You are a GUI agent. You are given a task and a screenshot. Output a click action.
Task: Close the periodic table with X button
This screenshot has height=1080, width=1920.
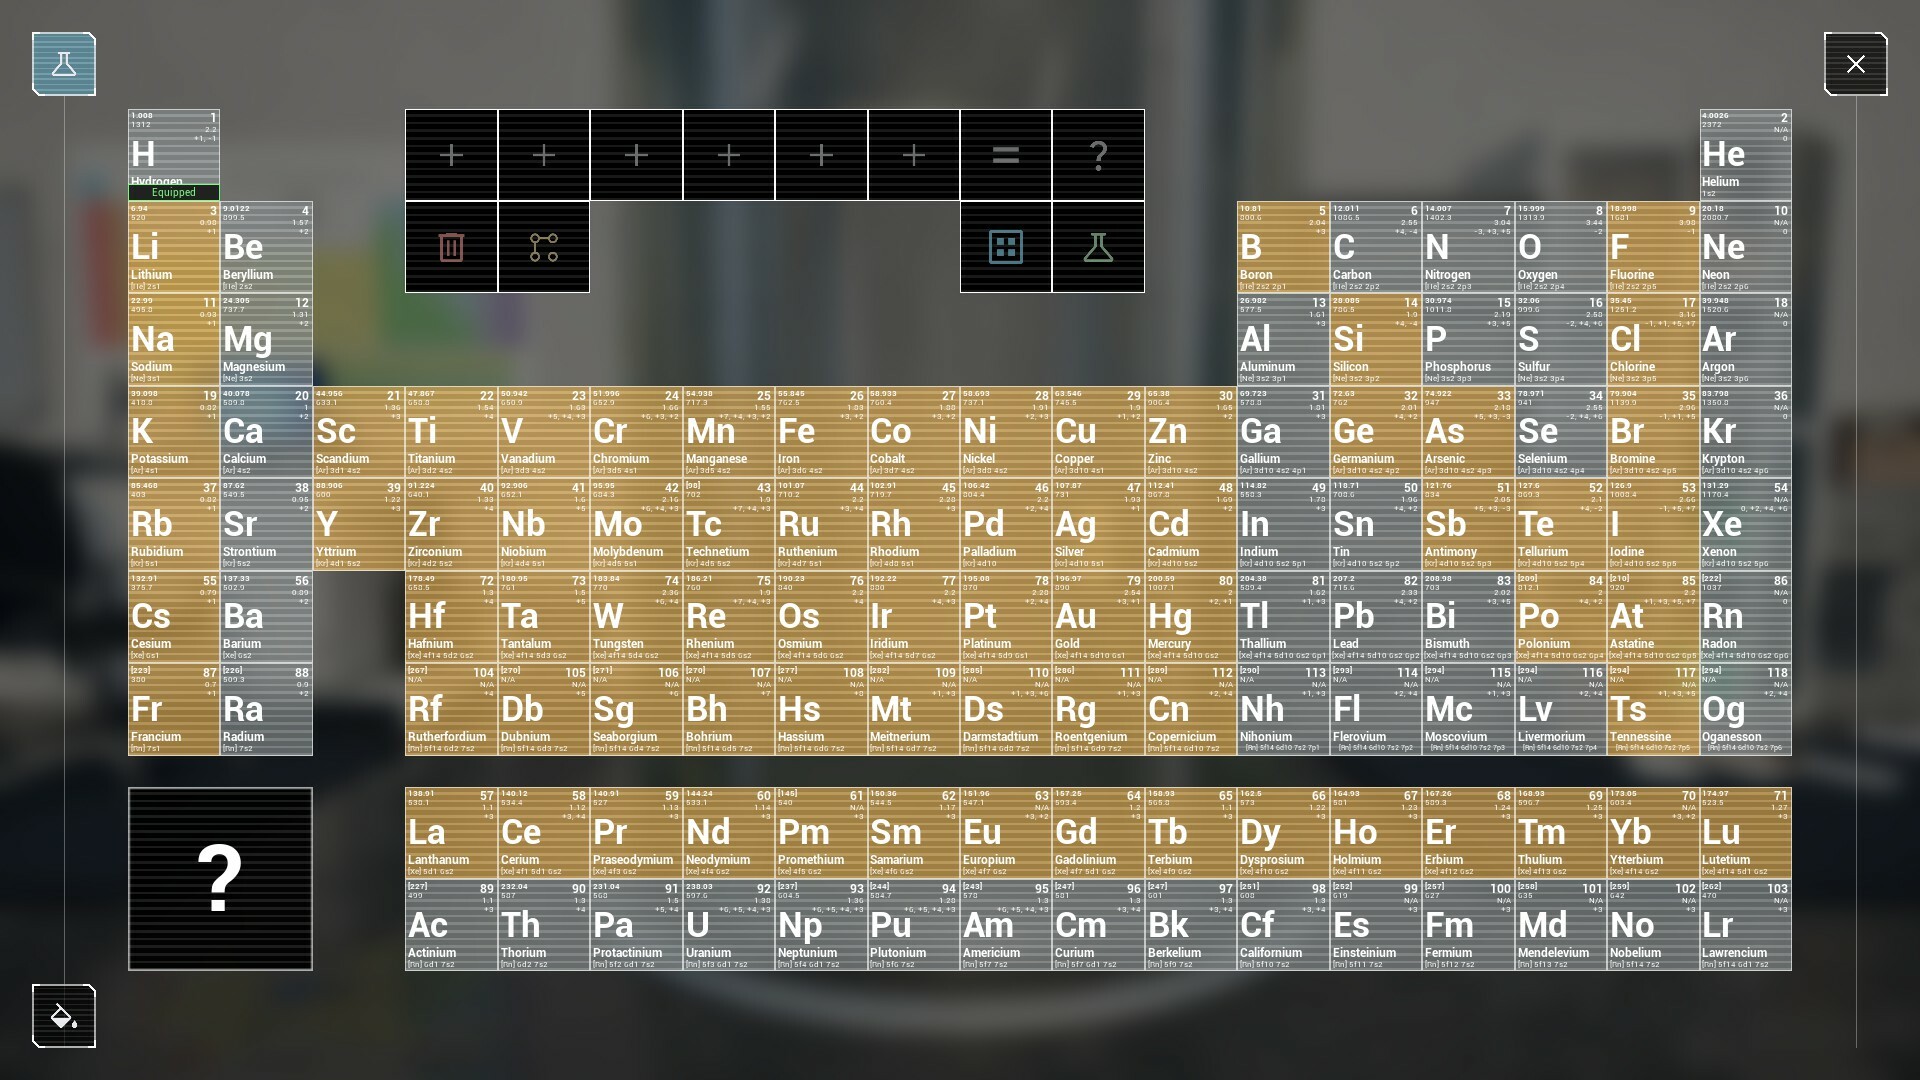tap(1855, 64)
